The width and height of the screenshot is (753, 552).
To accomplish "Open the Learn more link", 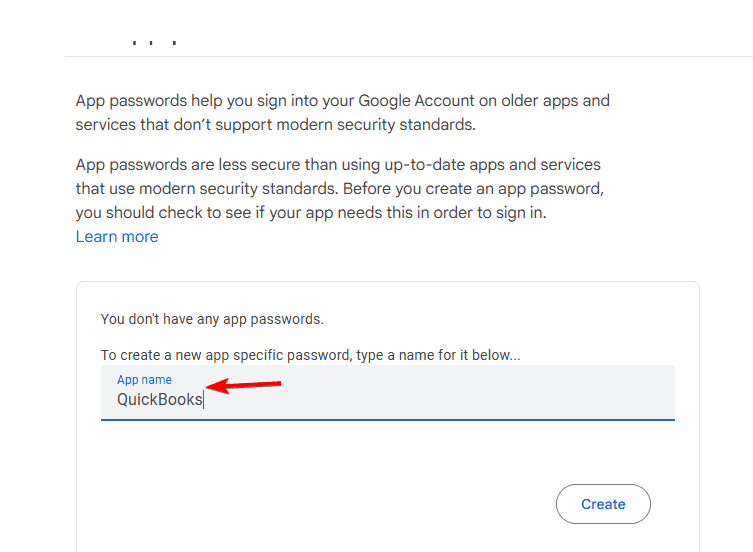I will click(117, 237).
